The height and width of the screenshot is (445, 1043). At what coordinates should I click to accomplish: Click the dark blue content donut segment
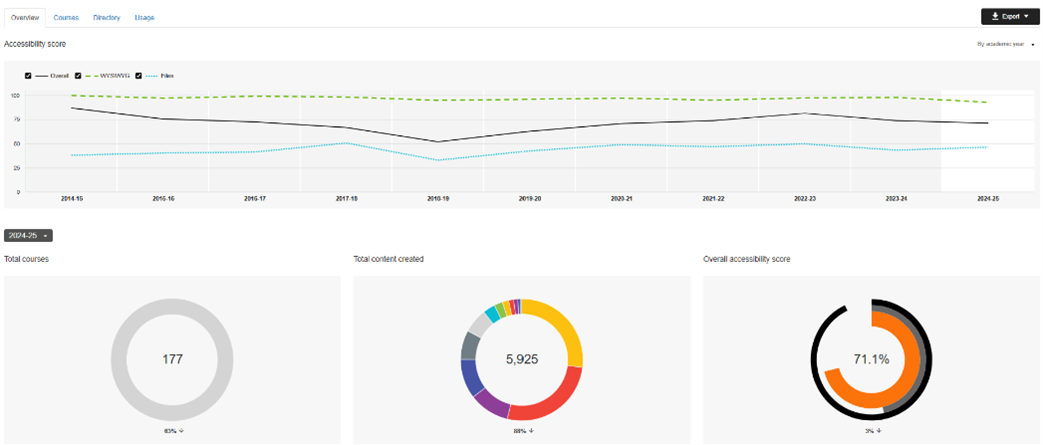coord(469,376)
